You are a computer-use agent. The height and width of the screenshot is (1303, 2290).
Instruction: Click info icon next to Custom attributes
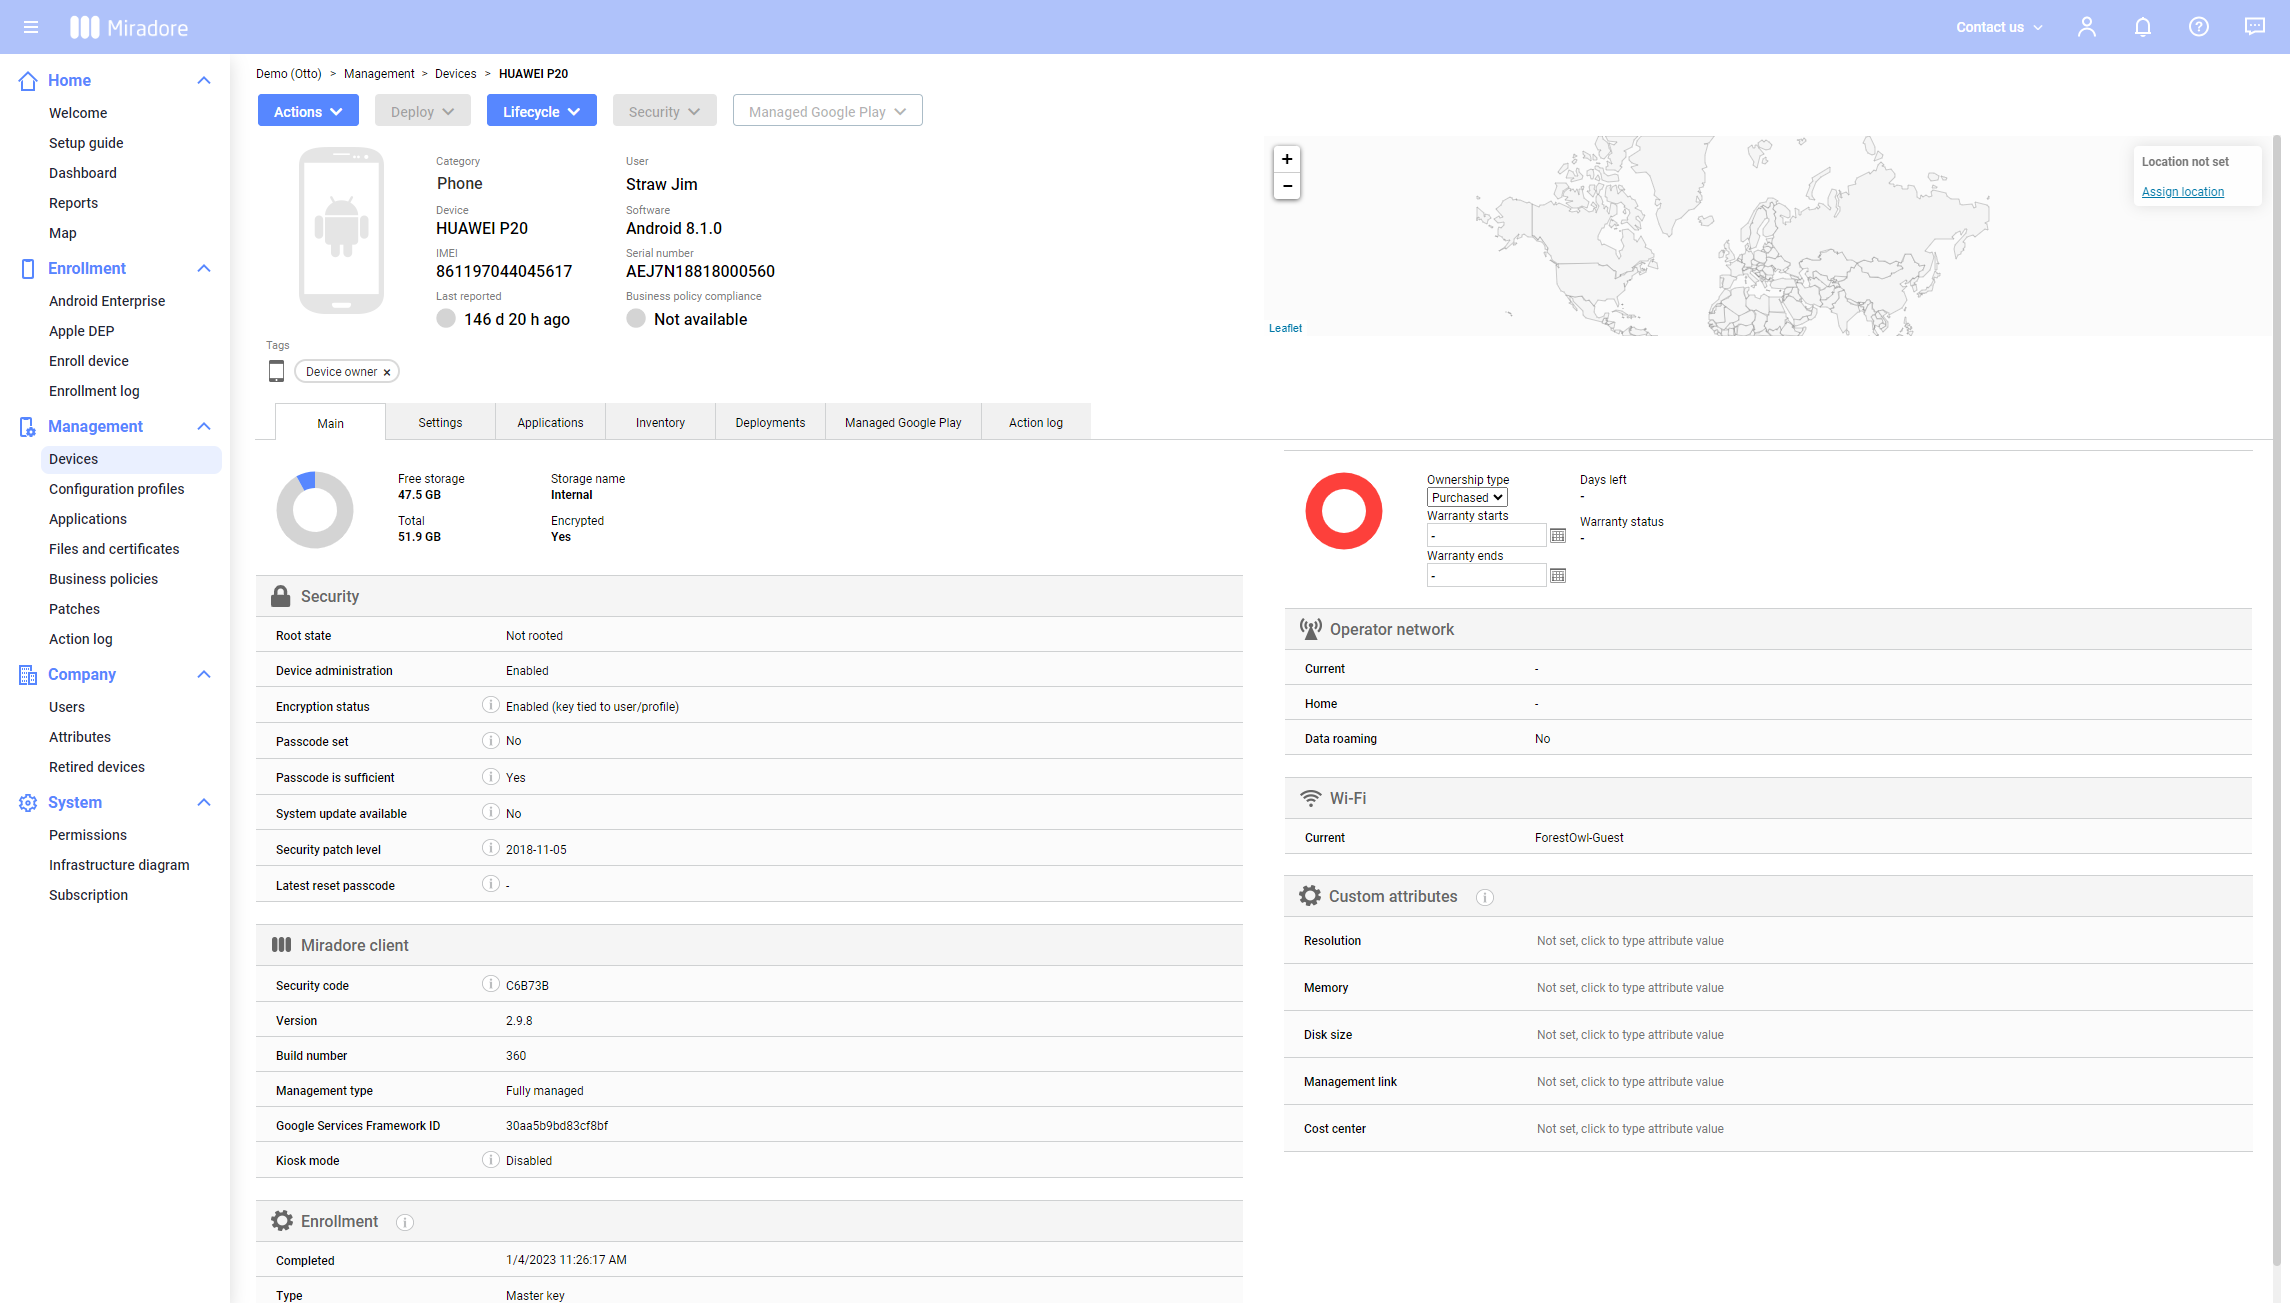pos(1485,897)
